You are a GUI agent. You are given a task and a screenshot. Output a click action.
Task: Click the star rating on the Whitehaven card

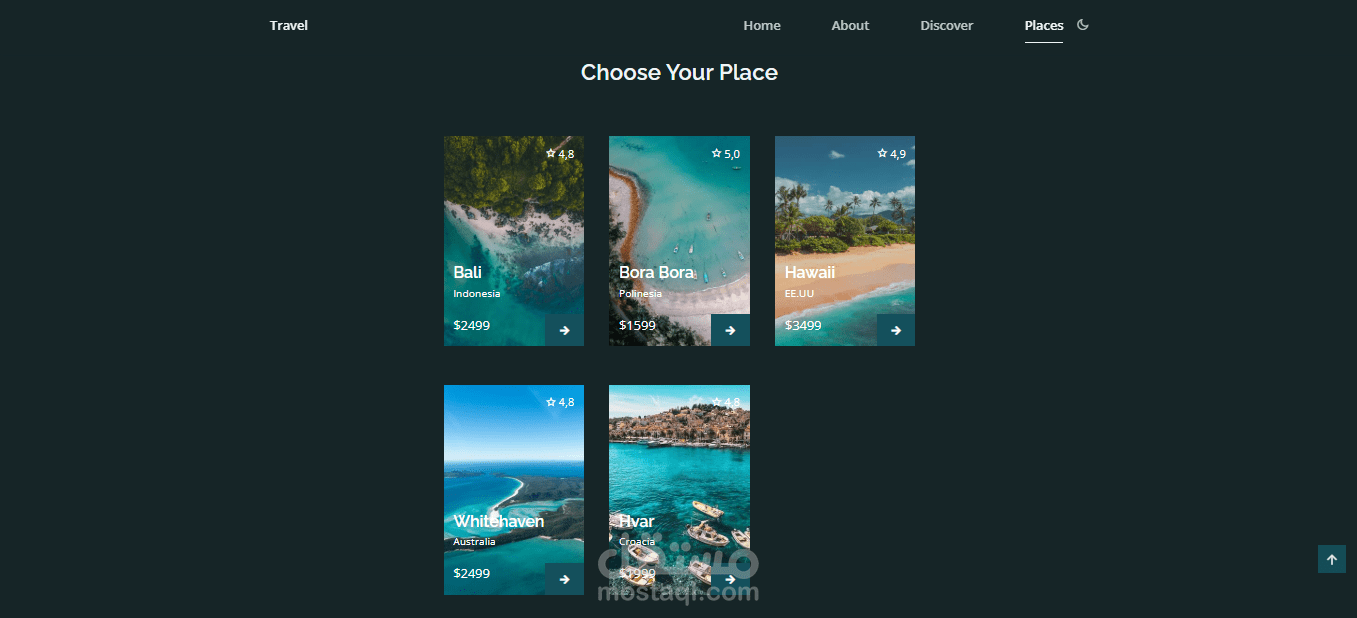[x=560, y=402]
